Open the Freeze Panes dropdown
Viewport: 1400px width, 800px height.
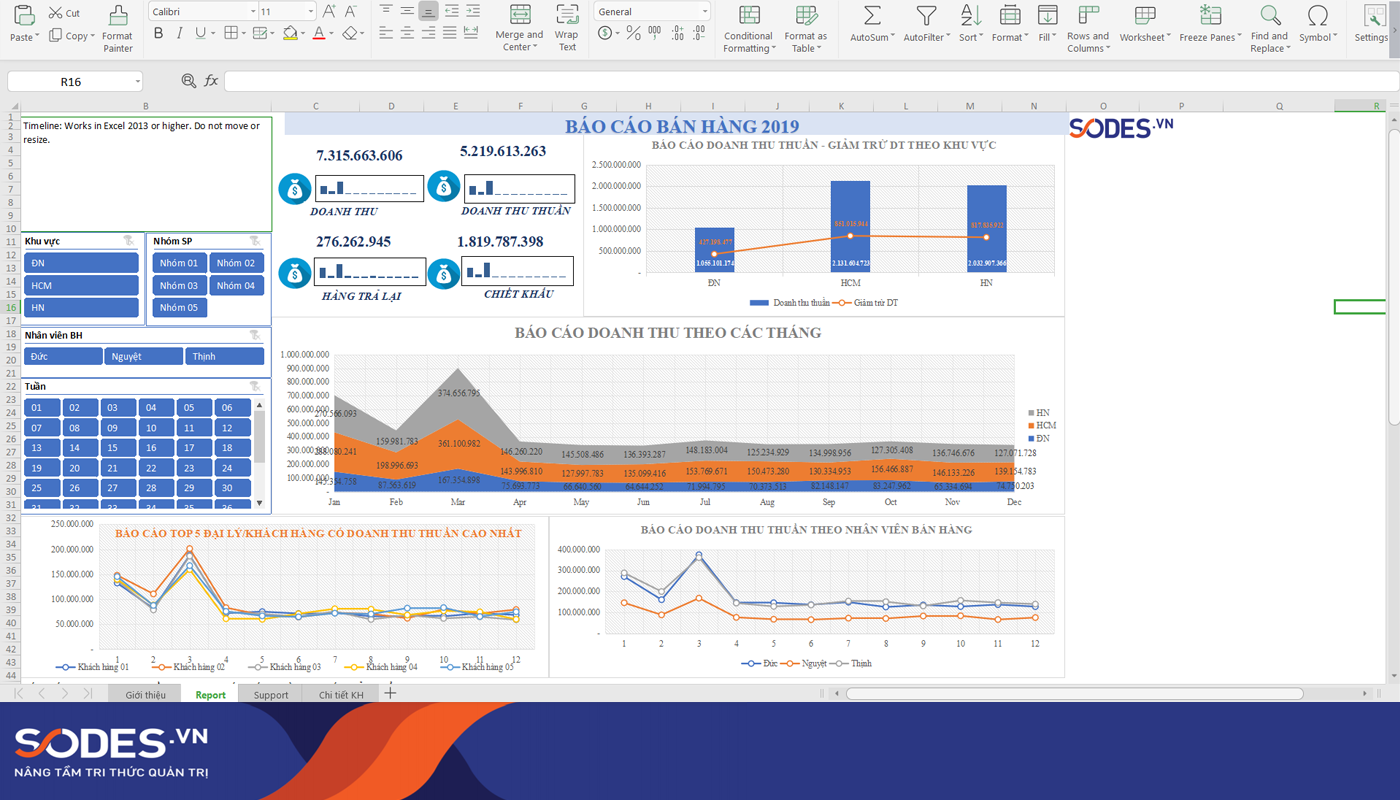(1210, 37)
